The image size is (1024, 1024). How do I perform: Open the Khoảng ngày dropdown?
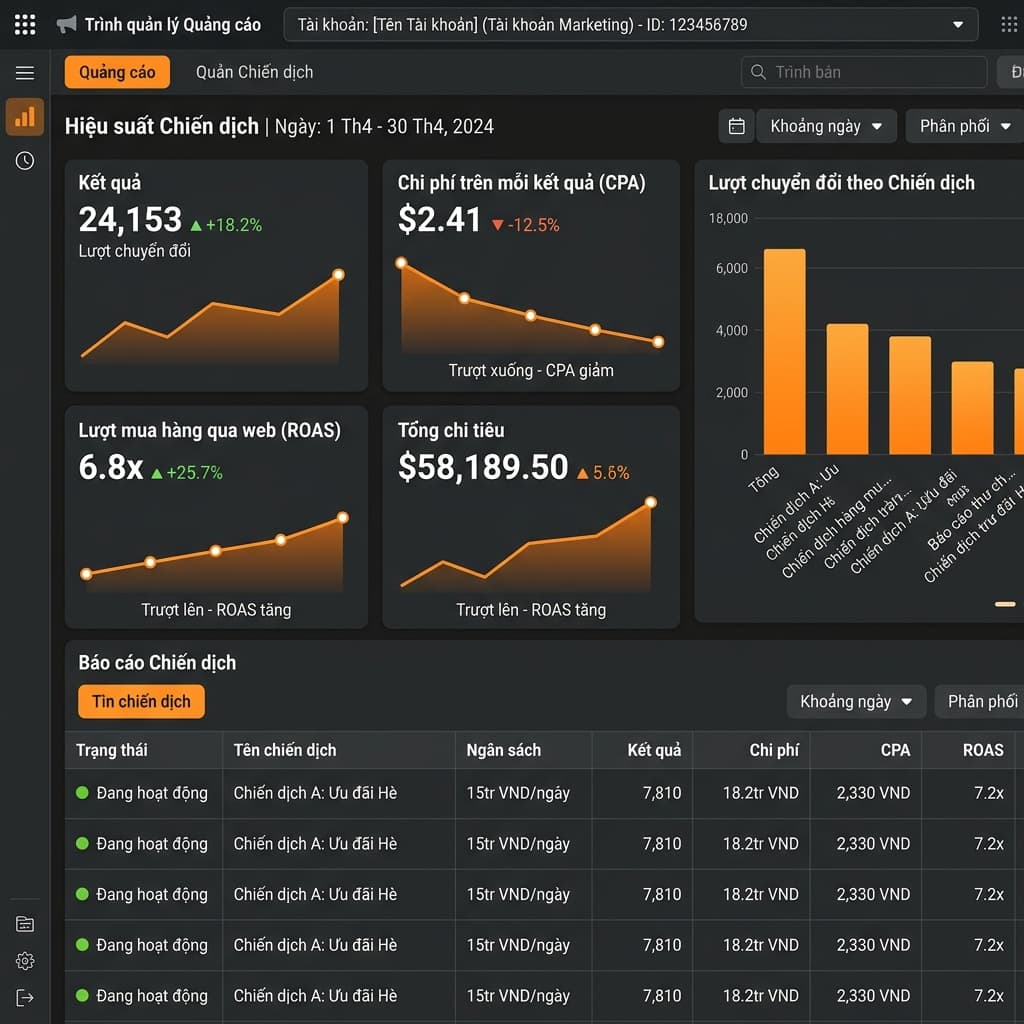(x=826, y=126)
